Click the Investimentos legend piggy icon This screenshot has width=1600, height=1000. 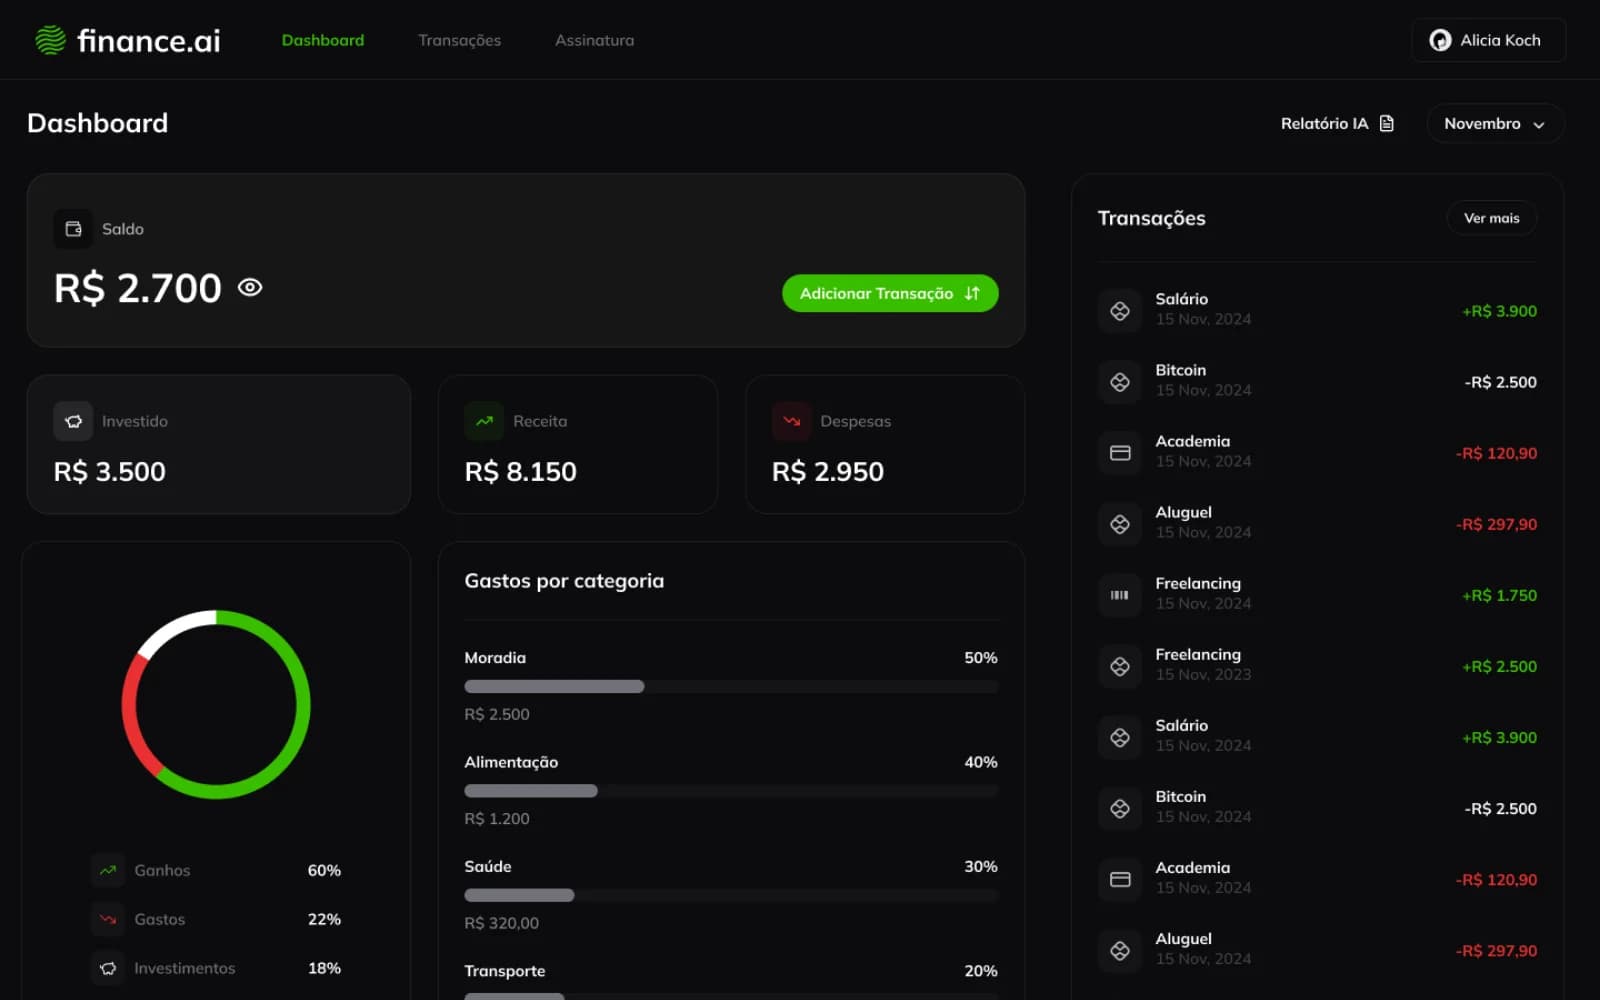coord(108,968)
